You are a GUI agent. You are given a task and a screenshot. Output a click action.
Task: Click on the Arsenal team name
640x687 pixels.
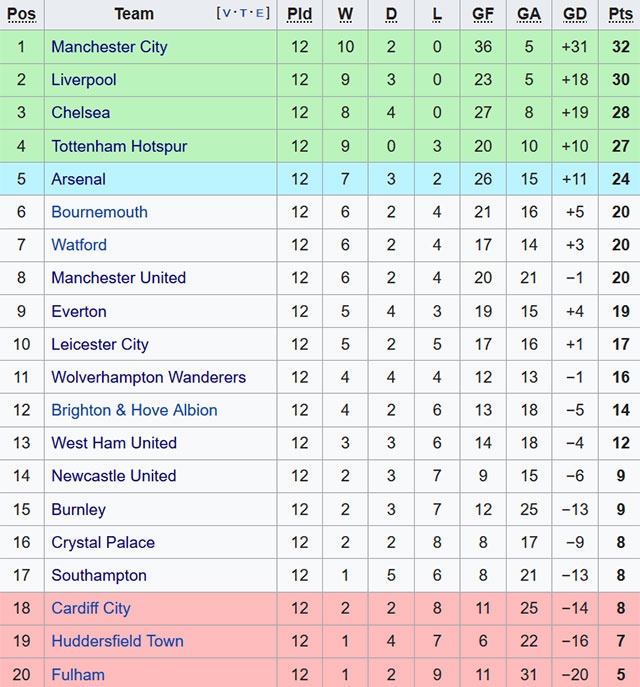coord(78,179)
